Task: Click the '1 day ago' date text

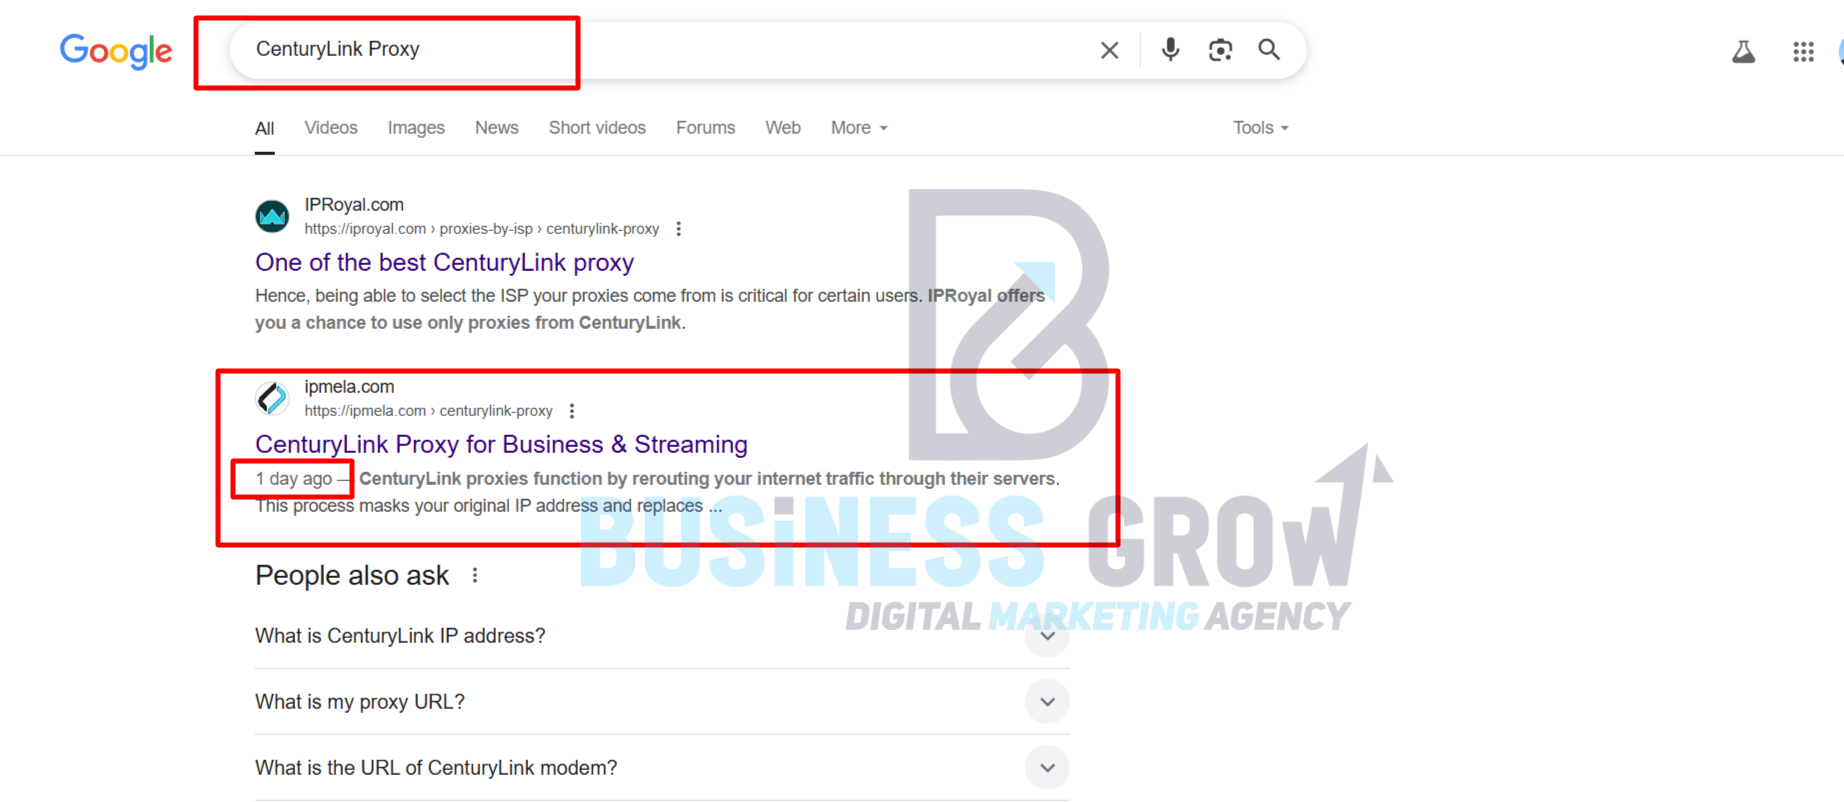Action: tap(293, 479)
